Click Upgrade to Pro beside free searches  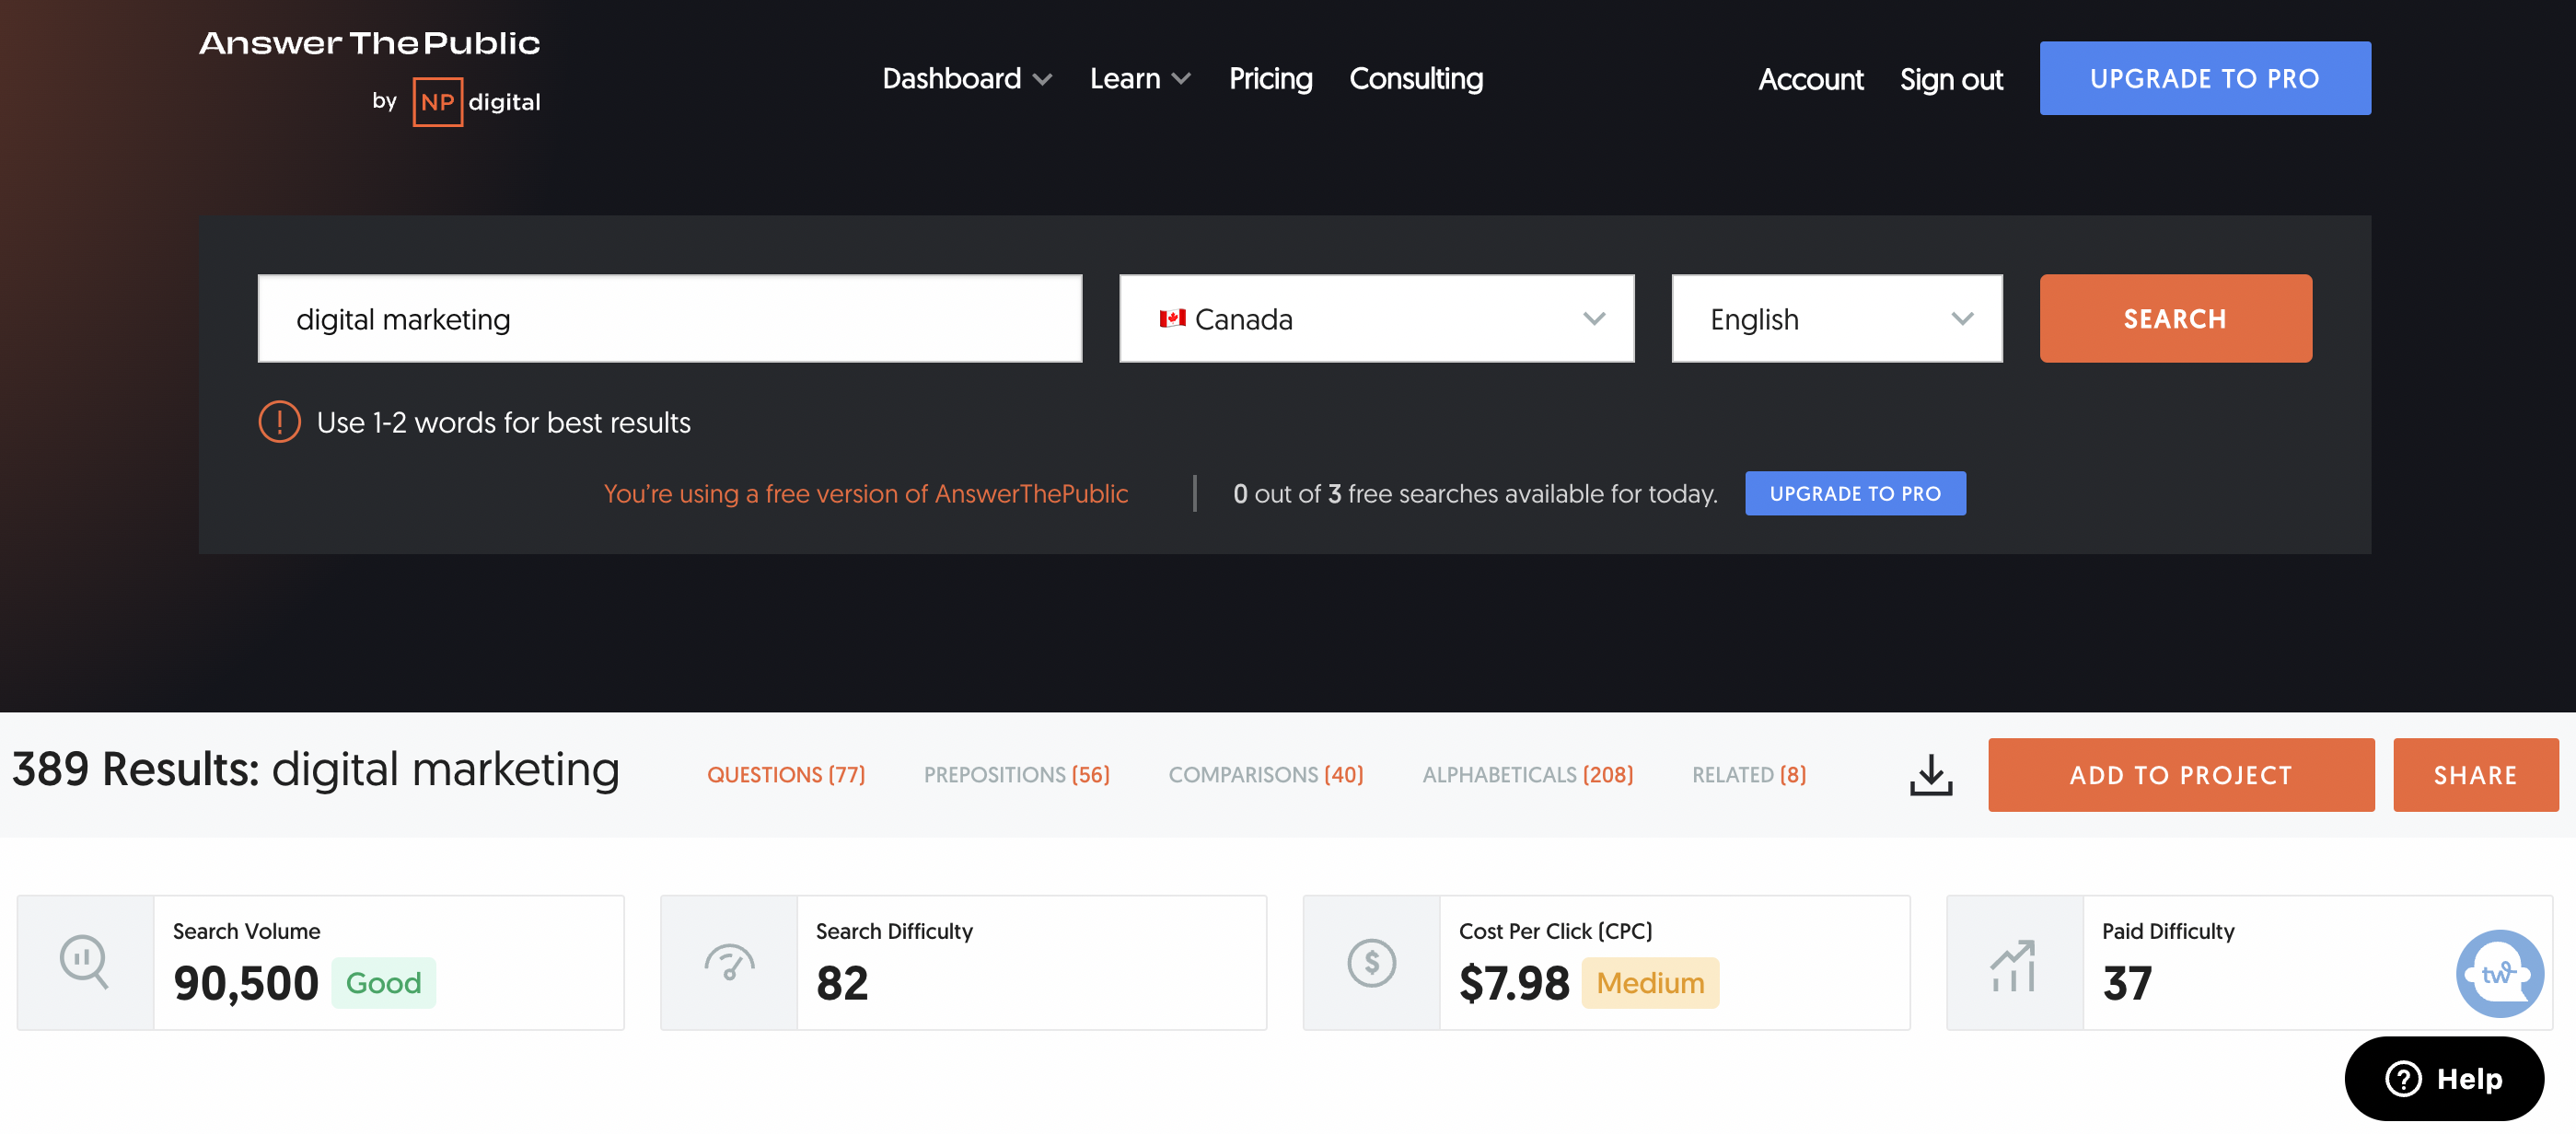[x=1855, y=493]
